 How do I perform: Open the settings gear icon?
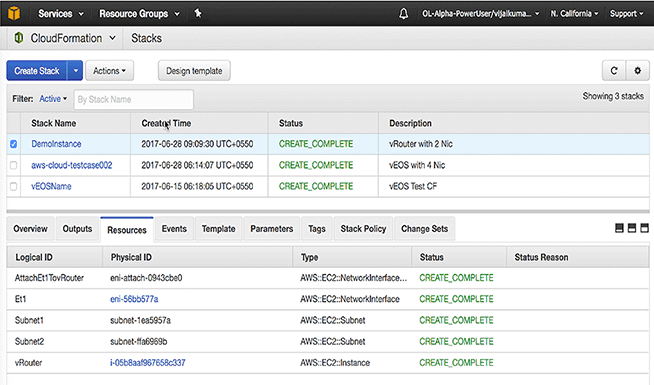(x=637, y=70)
